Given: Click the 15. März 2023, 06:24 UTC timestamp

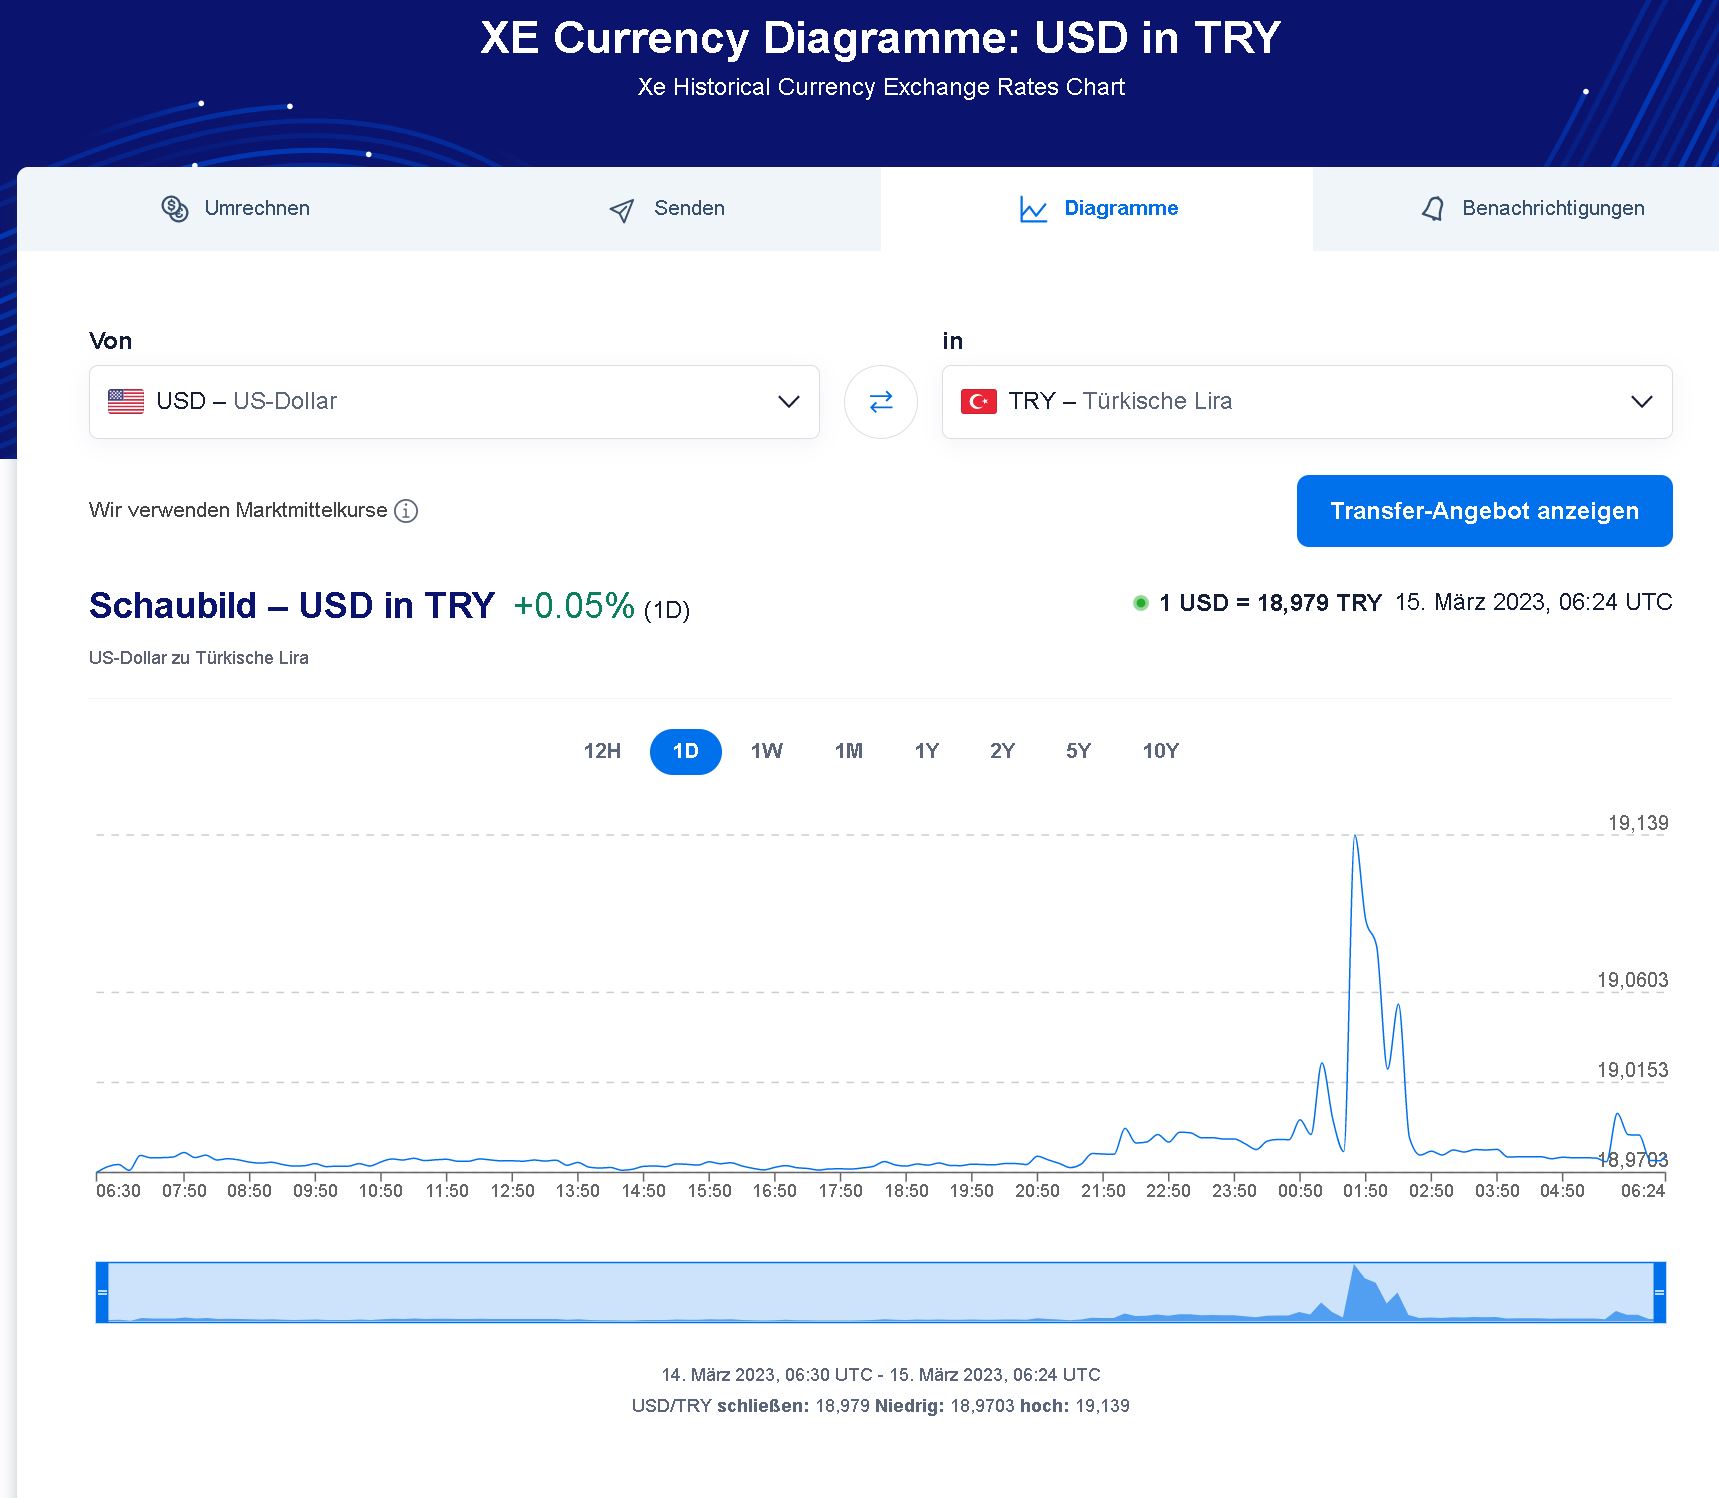Looking at the screenshot, I should point(1534,602).
